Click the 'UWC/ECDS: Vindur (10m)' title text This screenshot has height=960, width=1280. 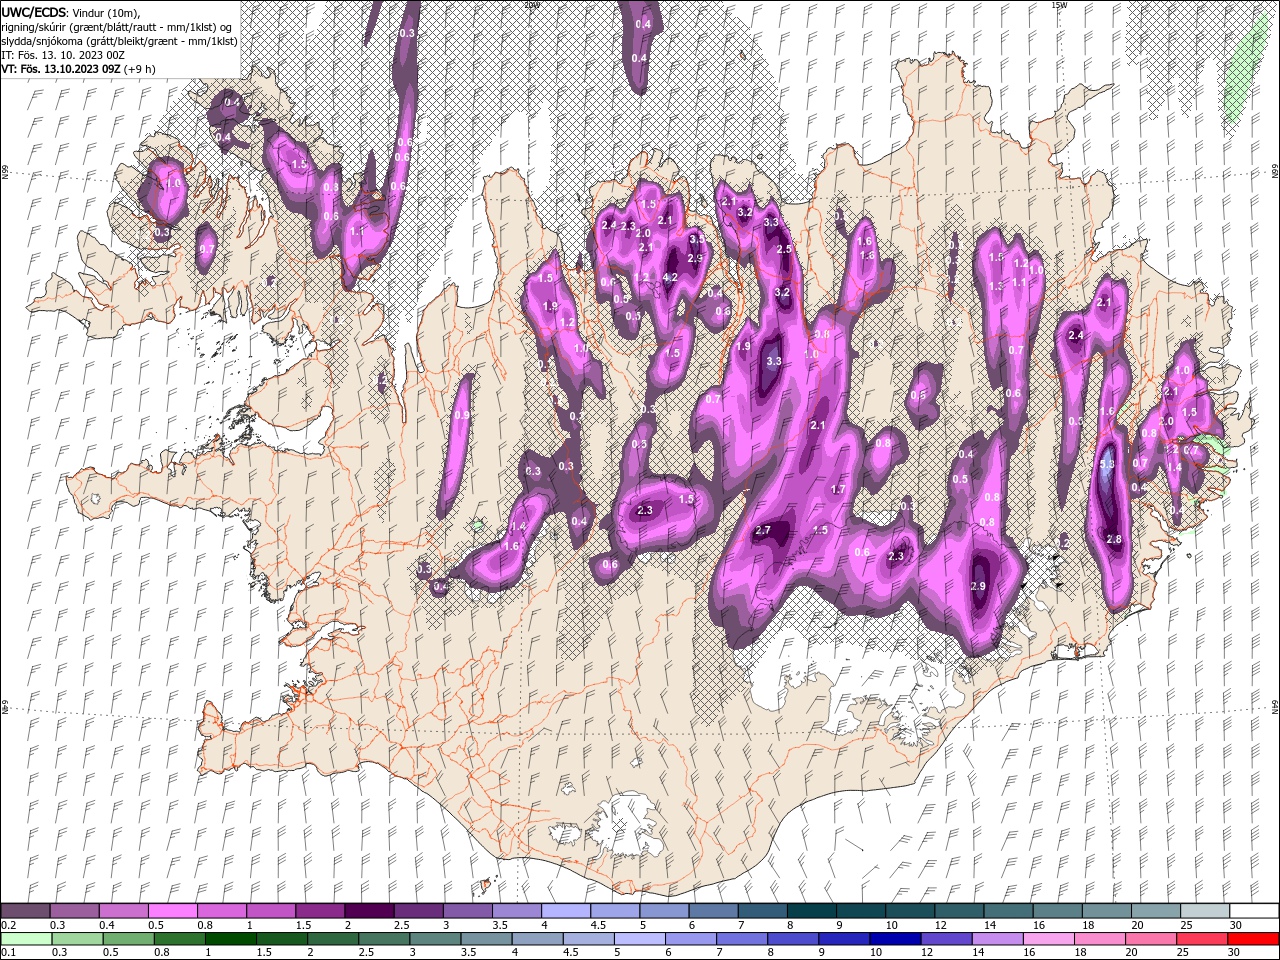point(70,11)
